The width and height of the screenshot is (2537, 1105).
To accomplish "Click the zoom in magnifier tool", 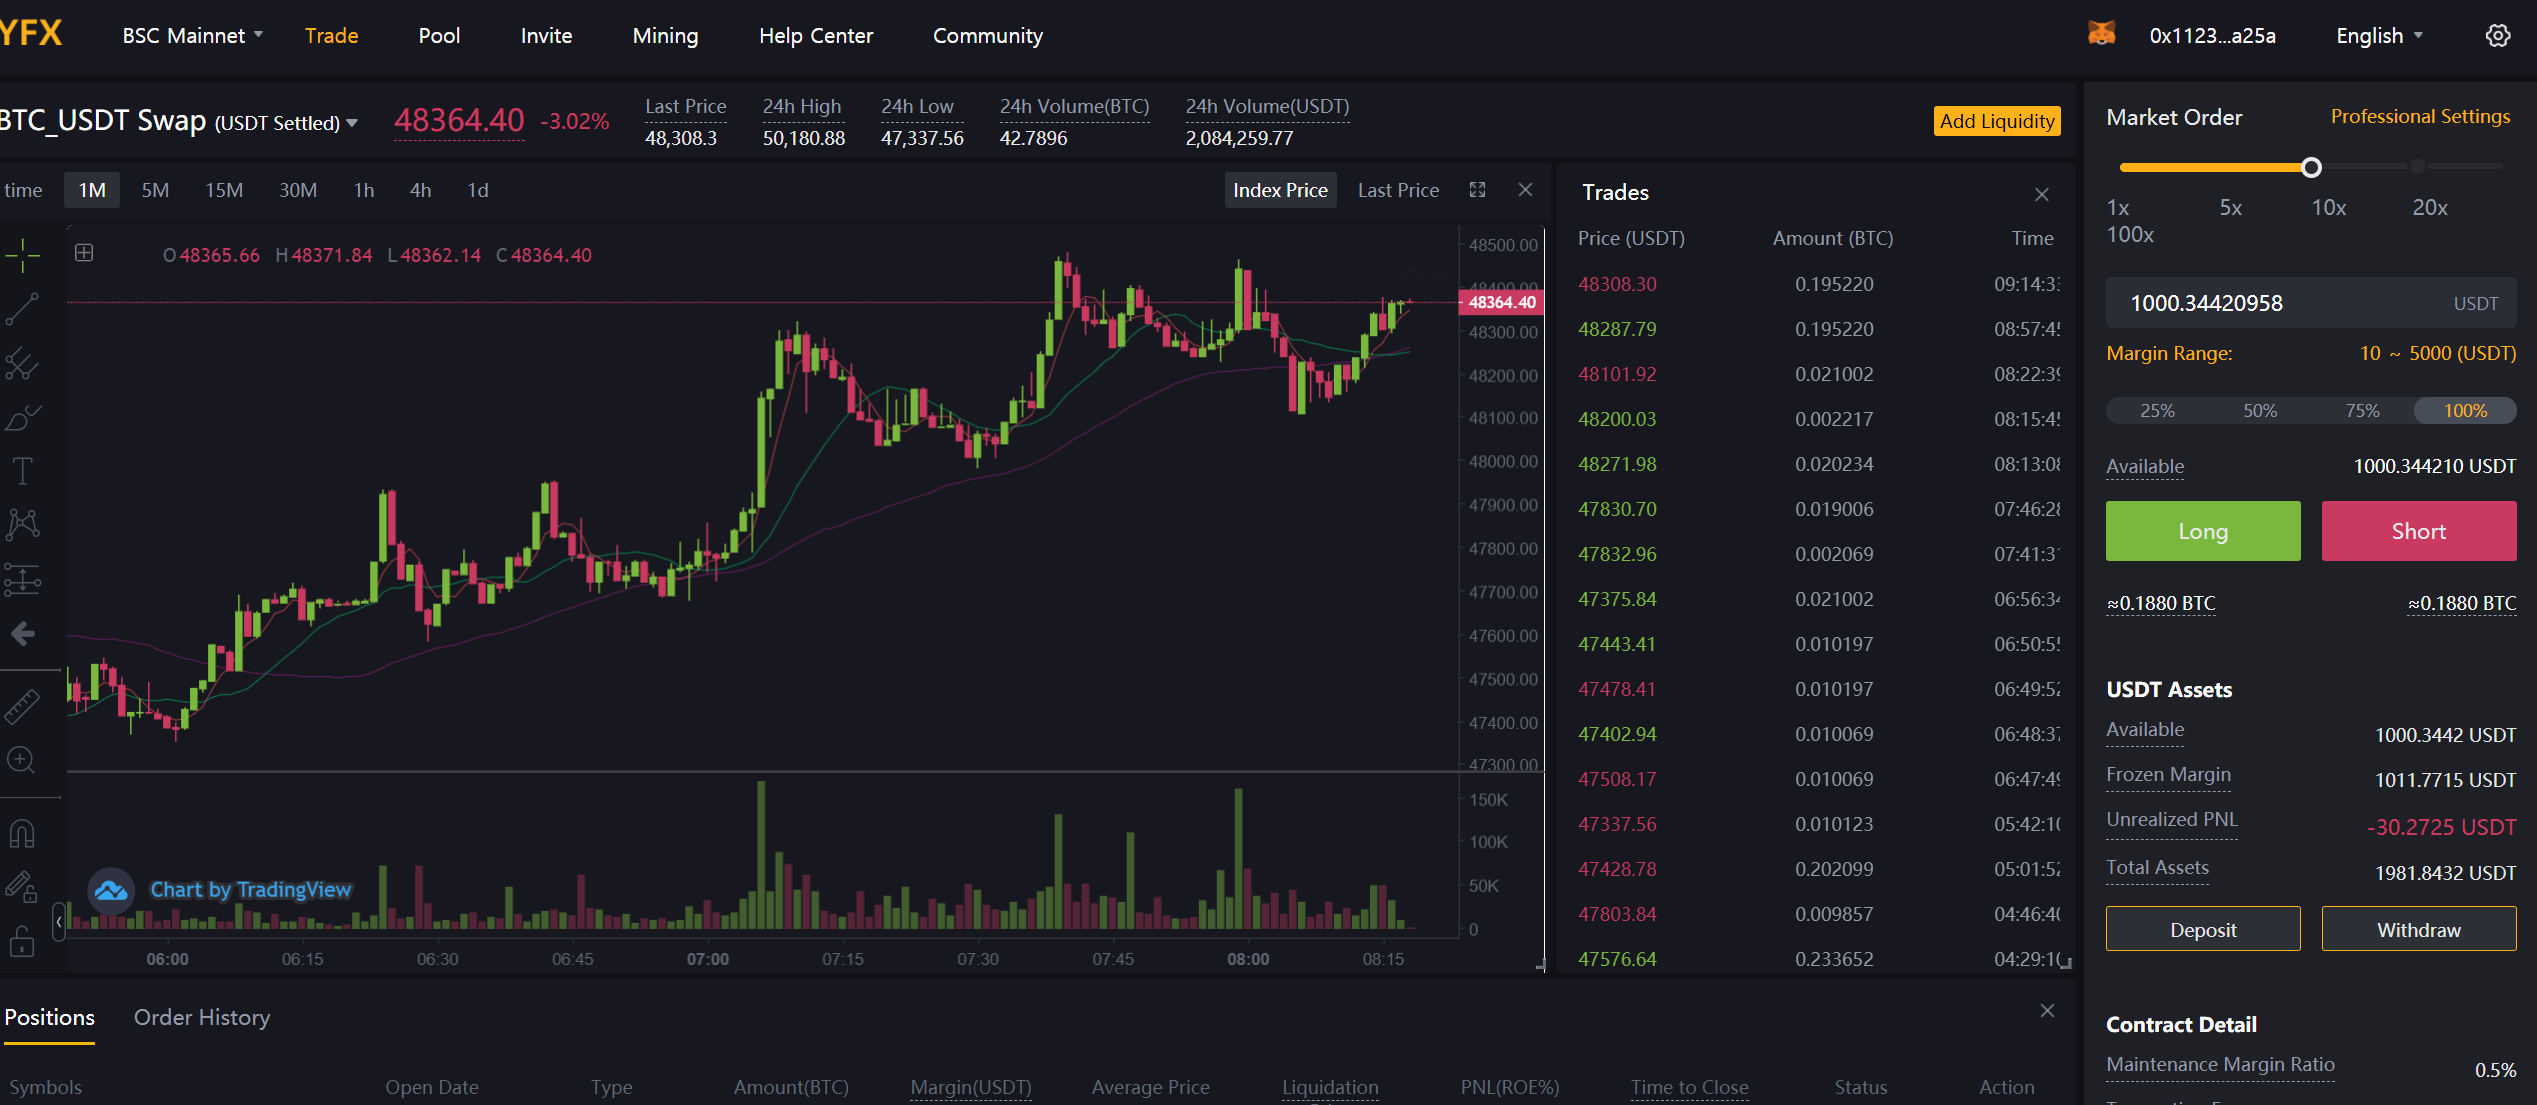I will (22, 760).
